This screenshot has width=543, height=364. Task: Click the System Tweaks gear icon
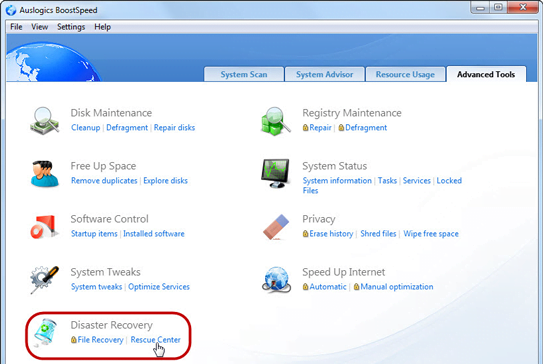tap(44, 279)
